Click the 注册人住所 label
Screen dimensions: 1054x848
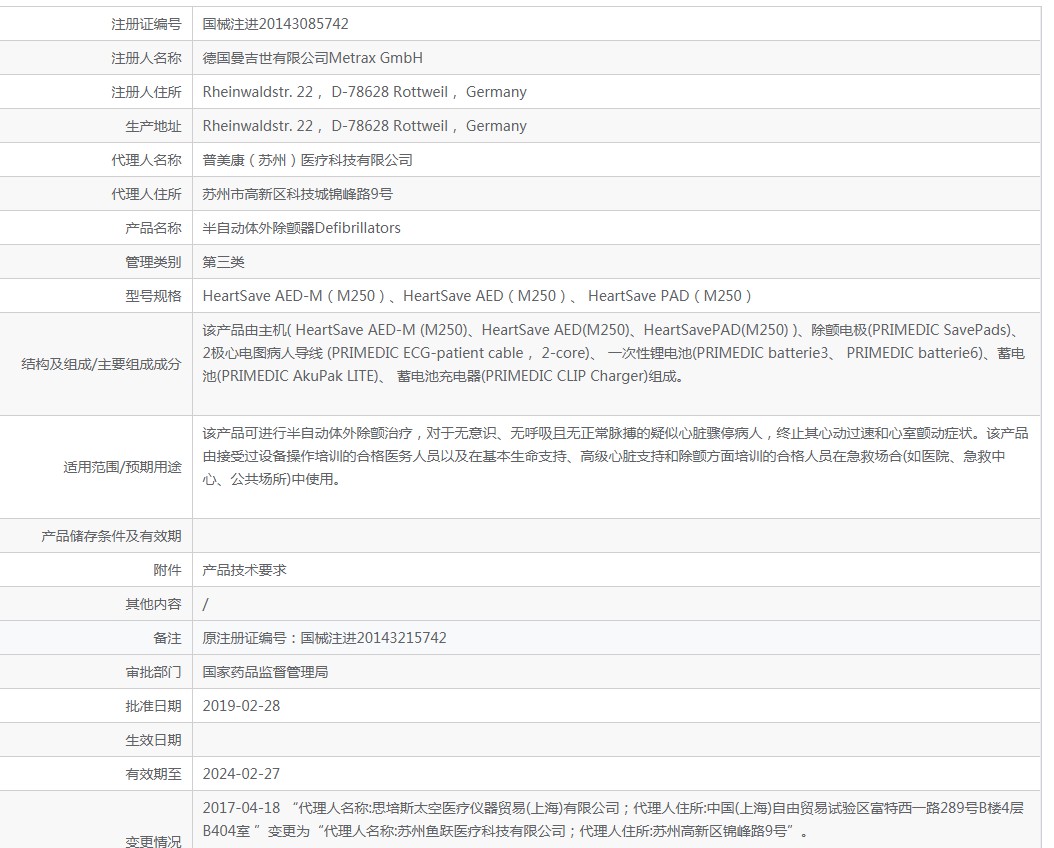(147, 92)
